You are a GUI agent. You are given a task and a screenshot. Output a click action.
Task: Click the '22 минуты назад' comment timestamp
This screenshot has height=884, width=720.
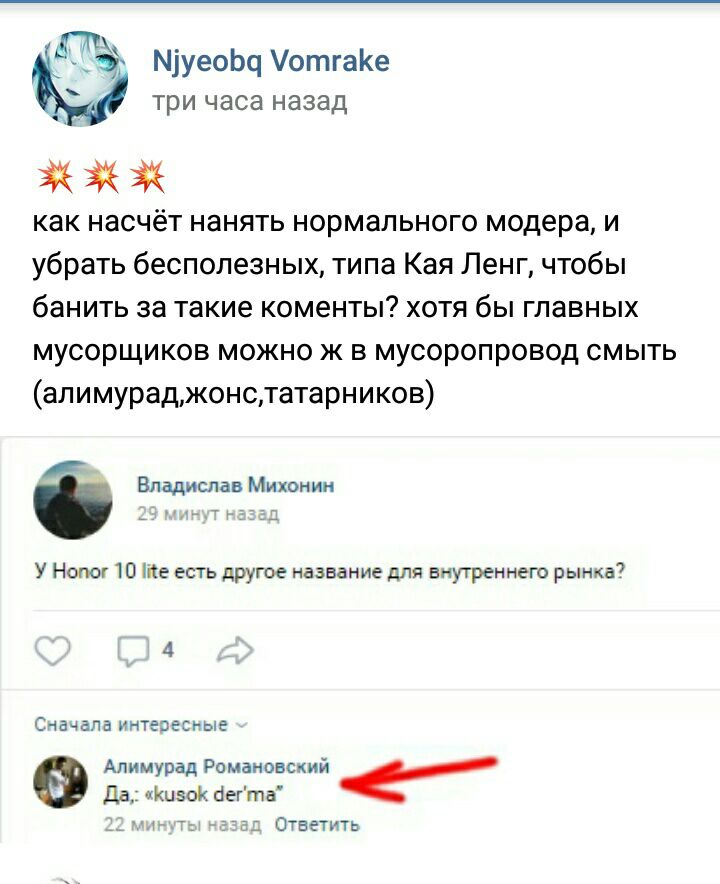[182, 825]
